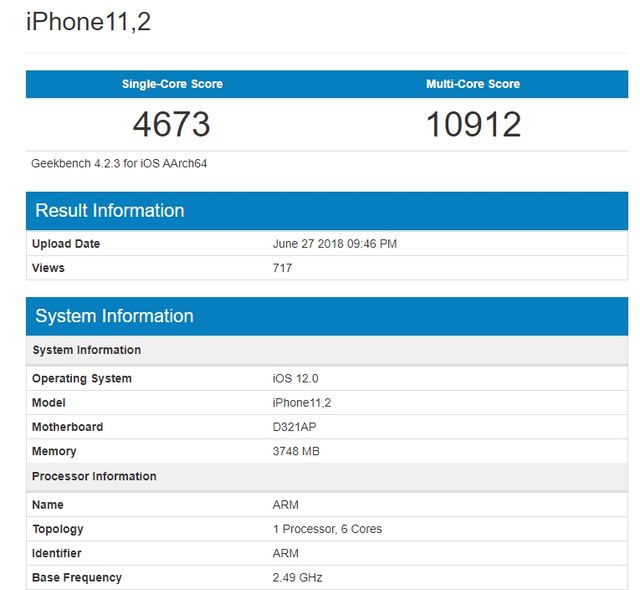The image size is (640, 590).
Task: Select the Multi-Core Score header
Action: (473, 84)
